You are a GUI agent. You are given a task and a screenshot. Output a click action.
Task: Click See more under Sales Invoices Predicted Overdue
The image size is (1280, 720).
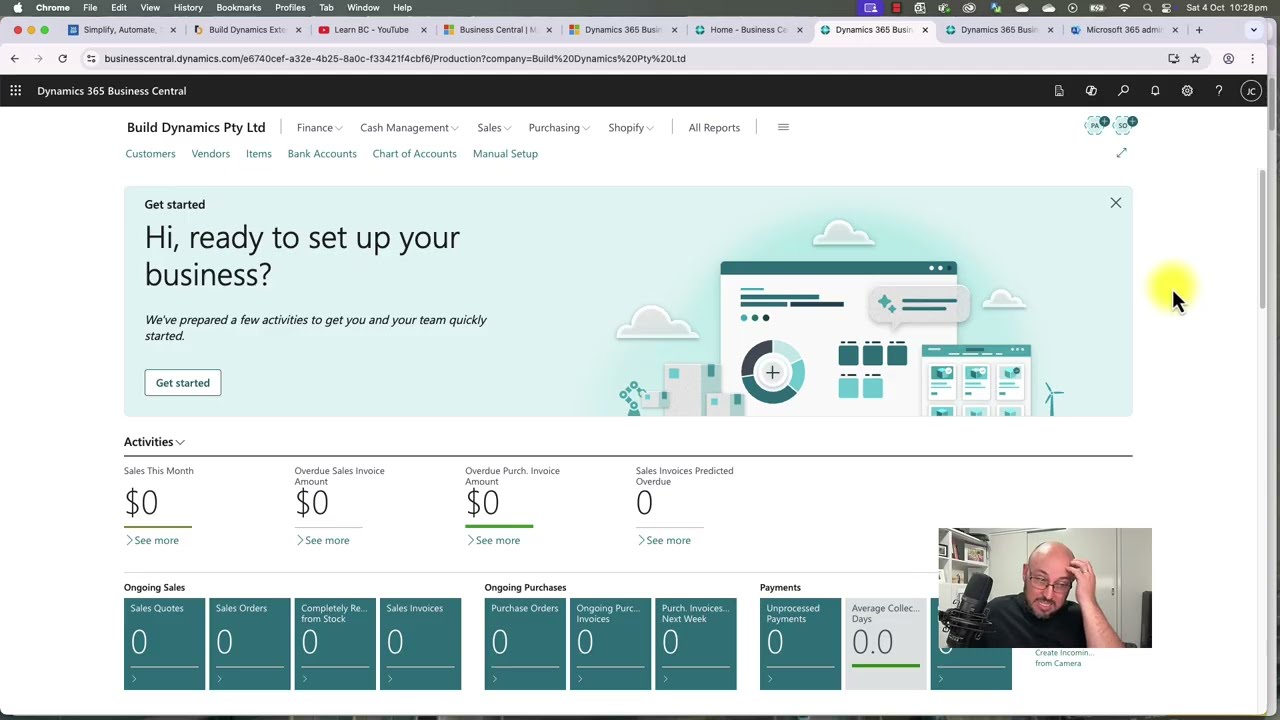pos(664,541)
